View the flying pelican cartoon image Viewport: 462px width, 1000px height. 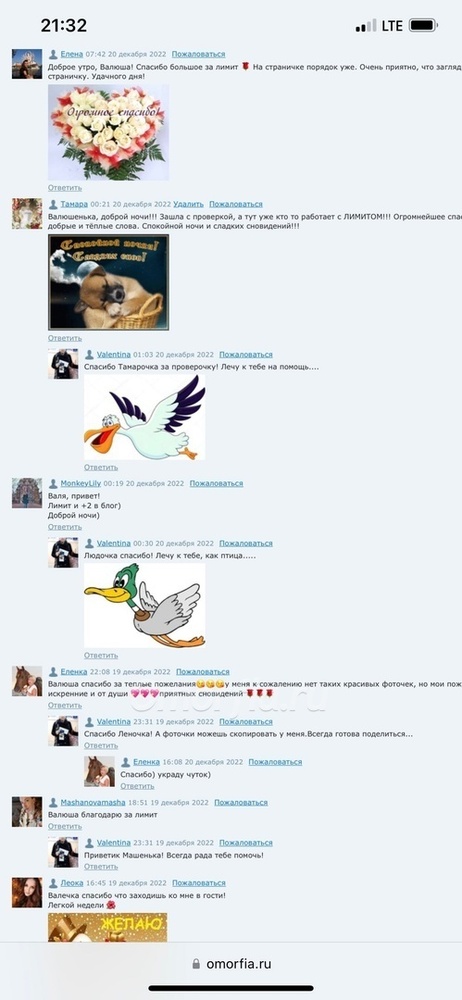pyautogui.click(x=145, y=417)
